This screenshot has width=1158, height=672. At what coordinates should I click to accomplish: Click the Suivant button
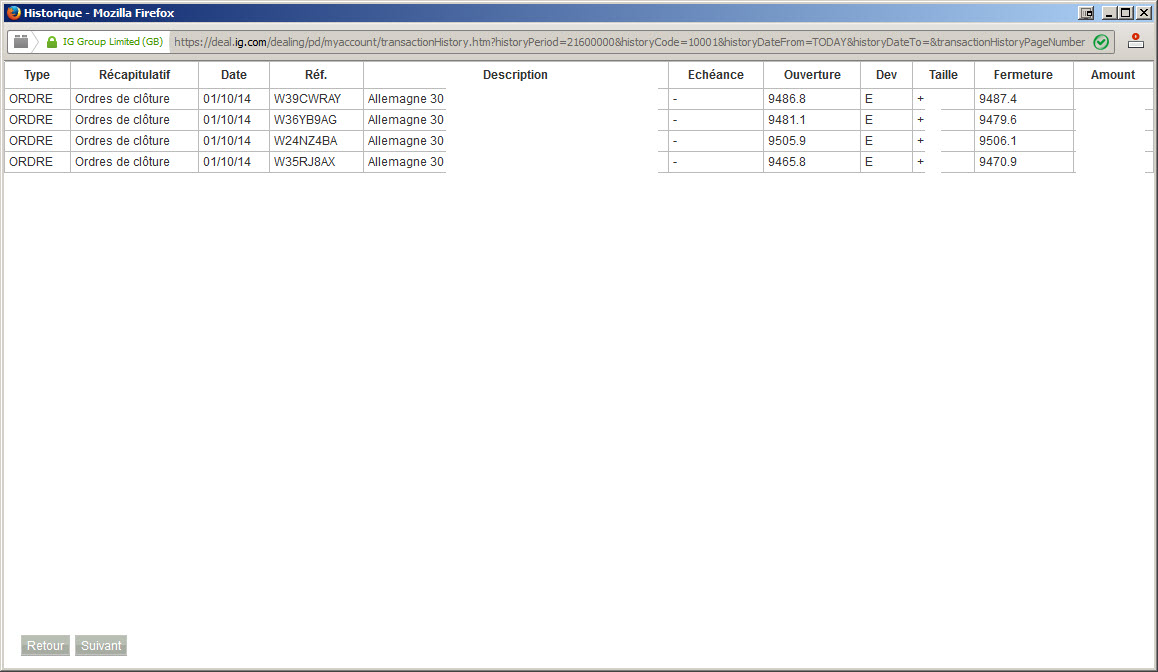100,645
